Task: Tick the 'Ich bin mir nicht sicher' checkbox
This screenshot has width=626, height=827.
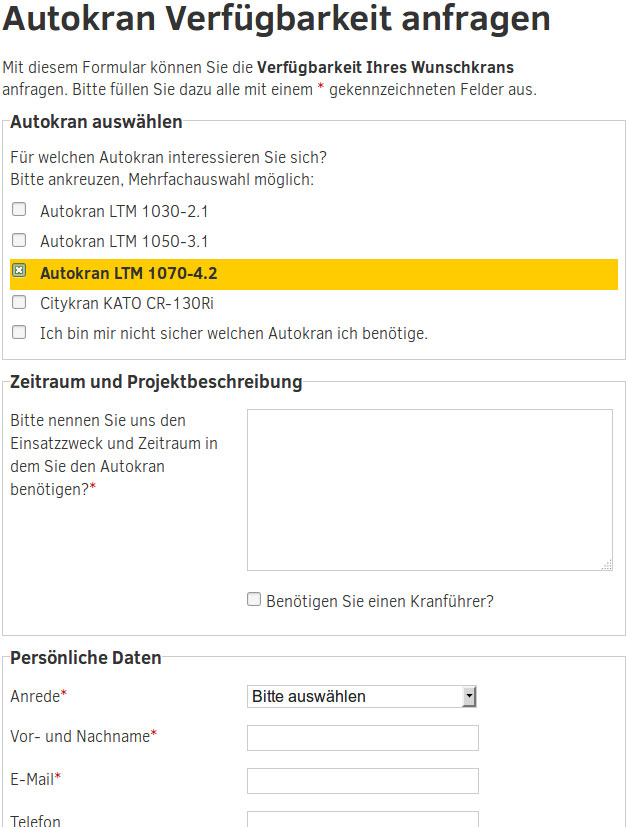Action: (x=19, y=332)
